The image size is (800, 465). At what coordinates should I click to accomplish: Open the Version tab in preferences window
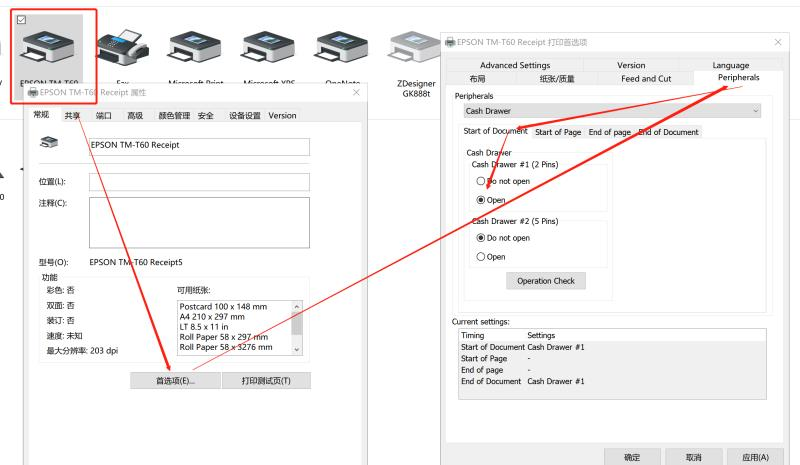631,65
